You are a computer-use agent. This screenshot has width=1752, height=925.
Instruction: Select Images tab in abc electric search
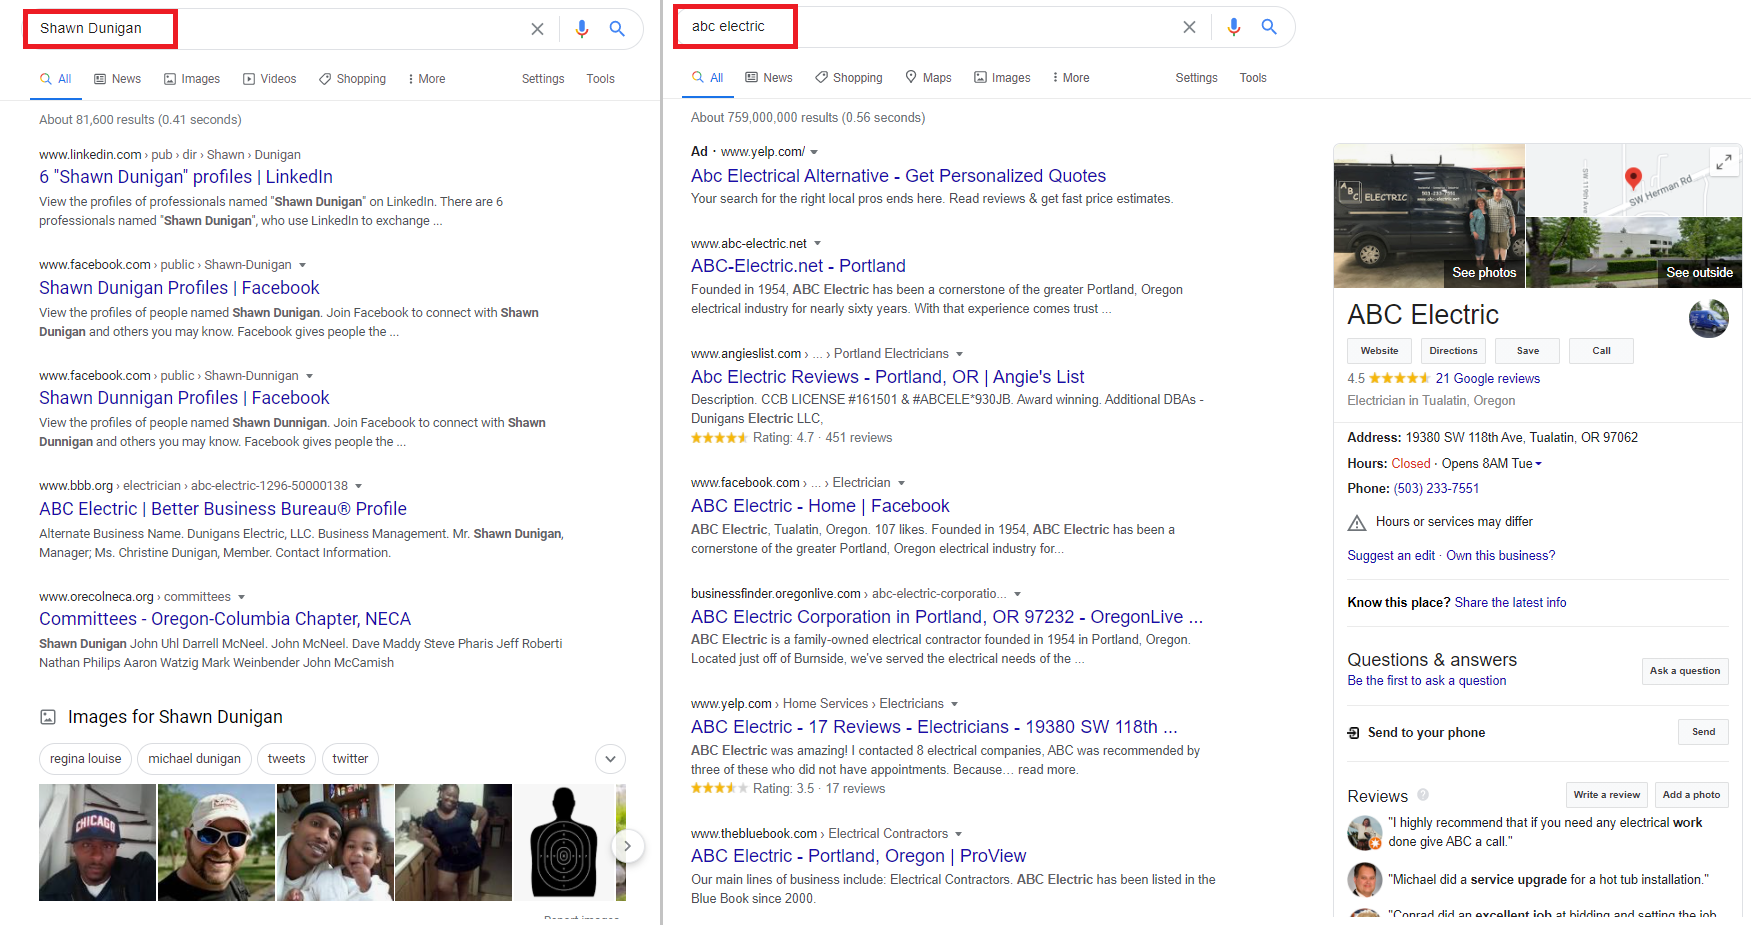(1002, 77)
